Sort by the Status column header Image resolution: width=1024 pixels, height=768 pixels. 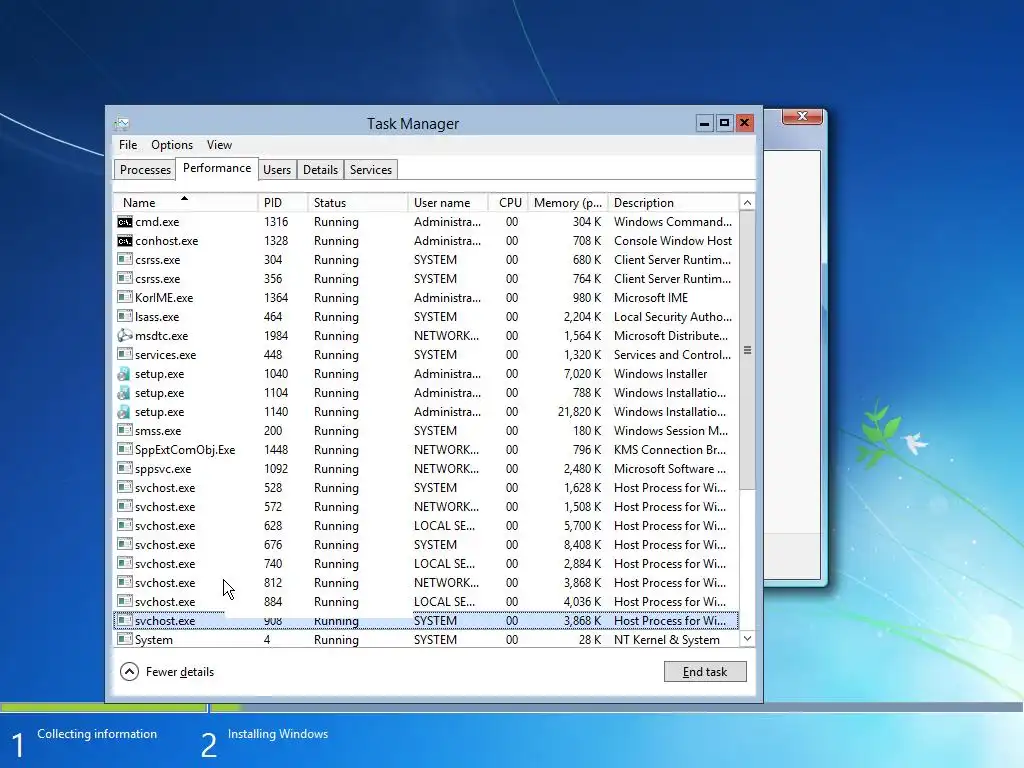click(357, 202)
